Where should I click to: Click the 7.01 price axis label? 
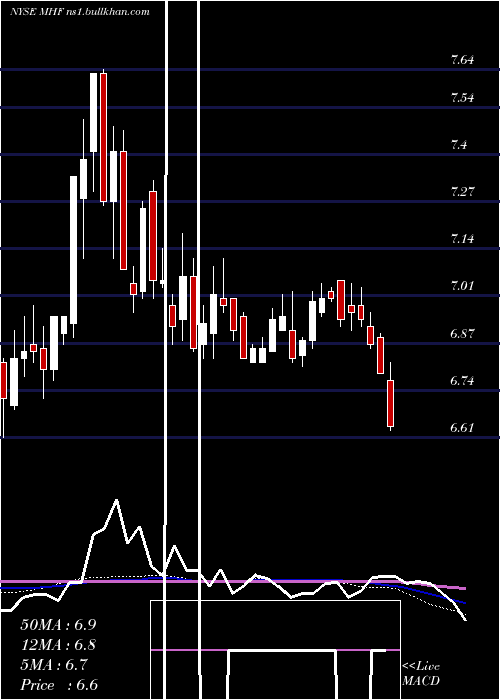(462, 286)
